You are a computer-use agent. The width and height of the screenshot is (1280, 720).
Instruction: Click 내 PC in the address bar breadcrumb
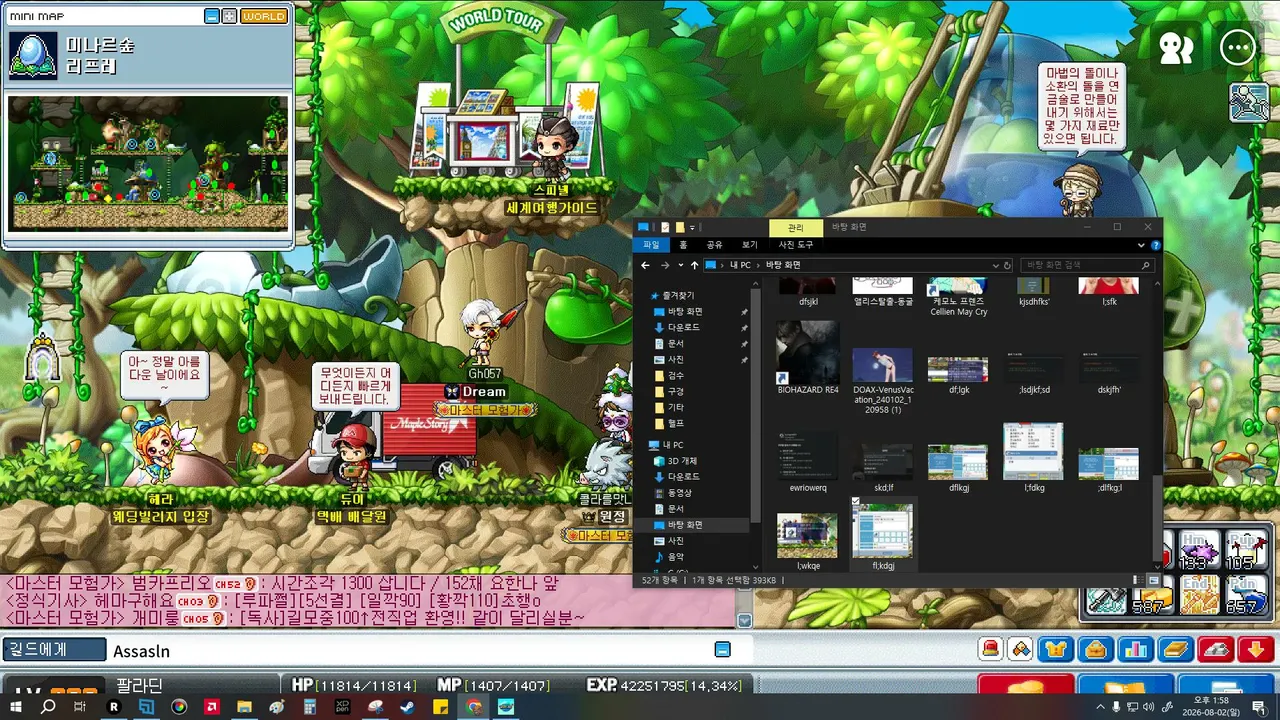tap(740, 265)
